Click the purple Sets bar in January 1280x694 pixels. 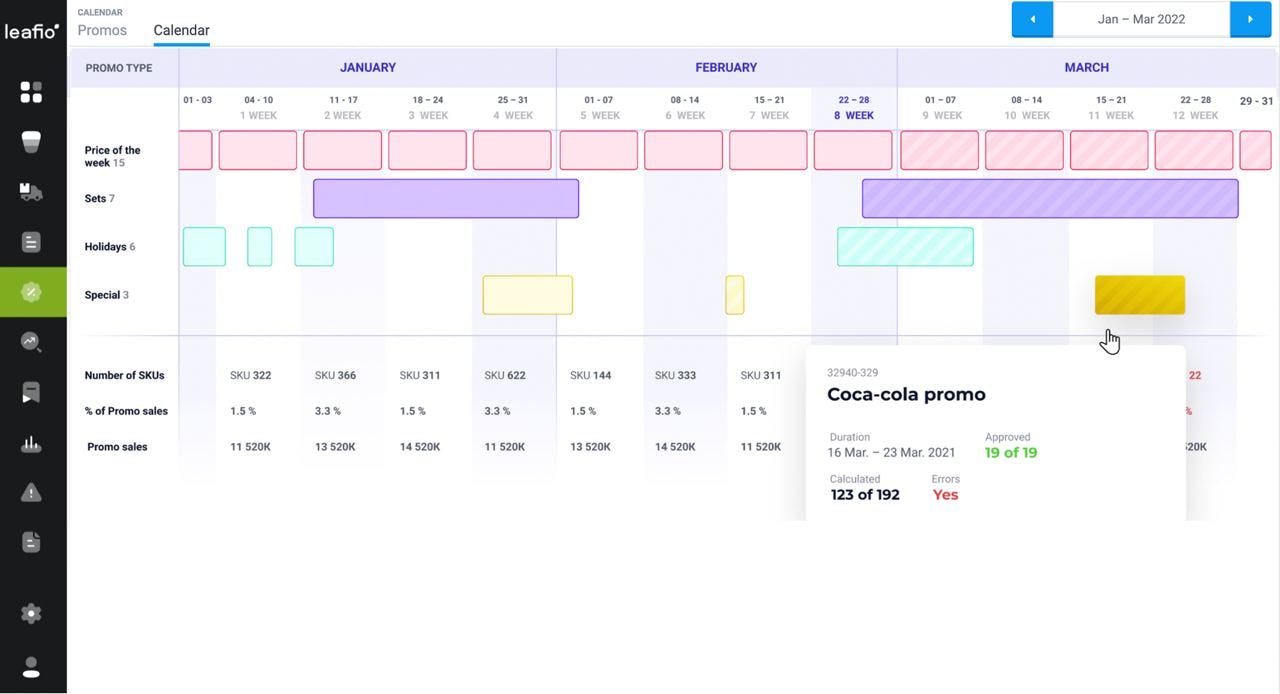point(446,198)
